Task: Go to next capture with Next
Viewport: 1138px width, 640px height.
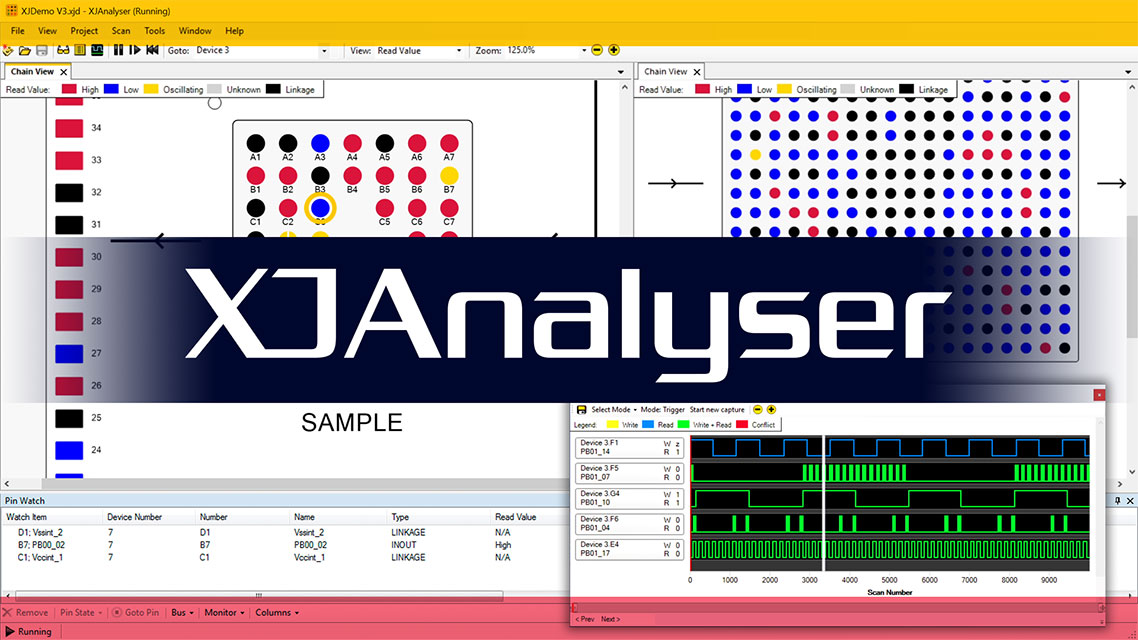Action: click(610, 619)
